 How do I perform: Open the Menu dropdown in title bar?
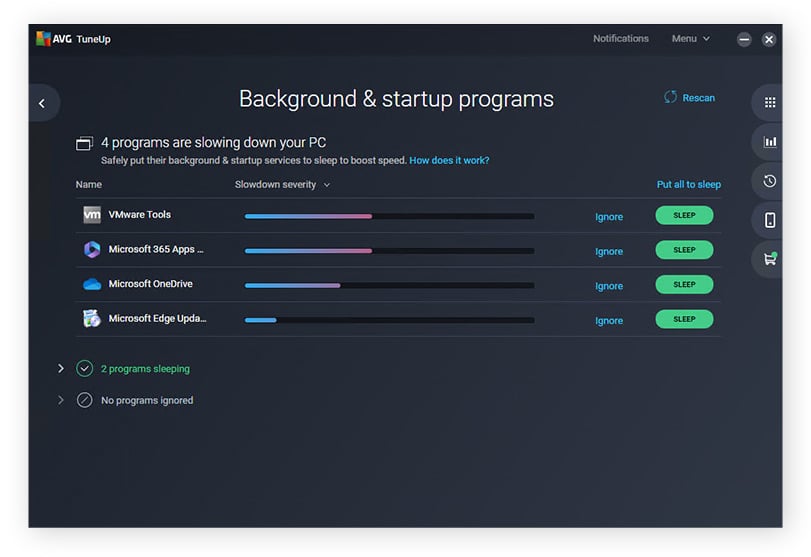(x=690, y=39)
